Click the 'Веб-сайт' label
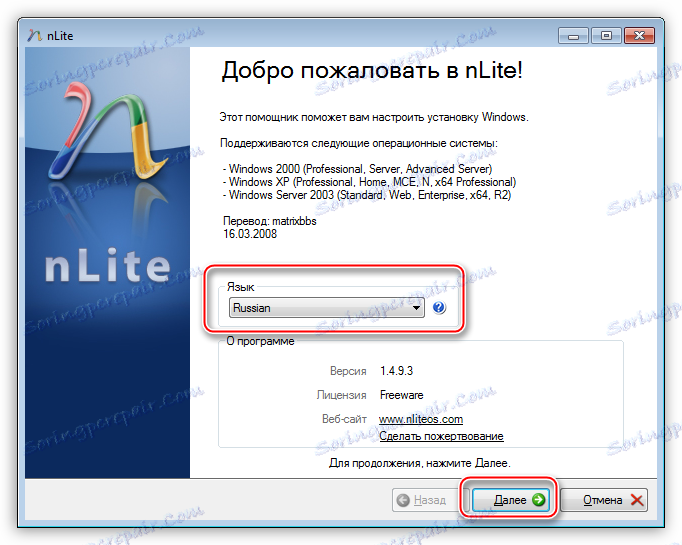The image size is (682, 545). 344,419
